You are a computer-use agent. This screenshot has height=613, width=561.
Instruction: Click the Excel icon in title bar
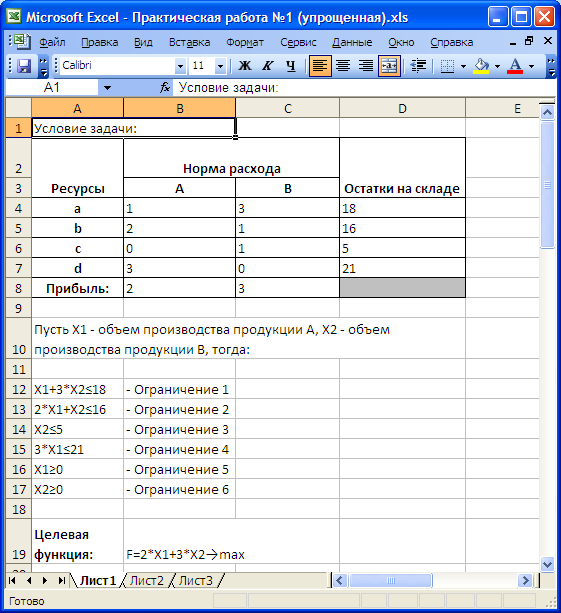pyautogui.click(x=14, y=17)
